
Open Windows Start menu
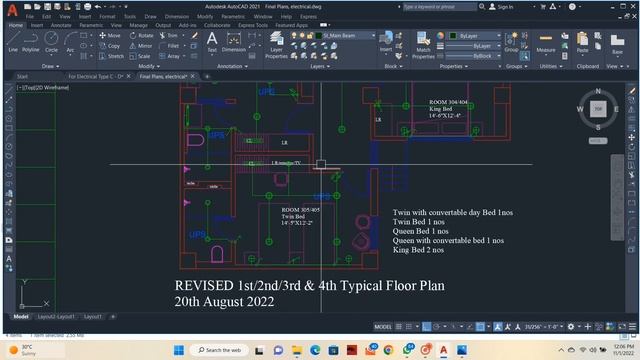179,350
